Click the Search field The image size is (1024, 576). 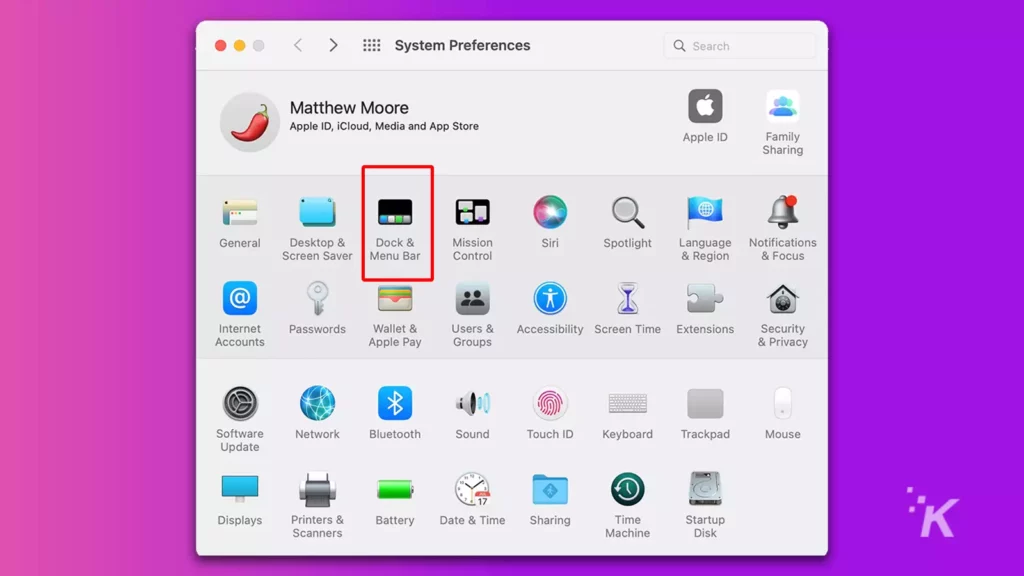(739, 46)
